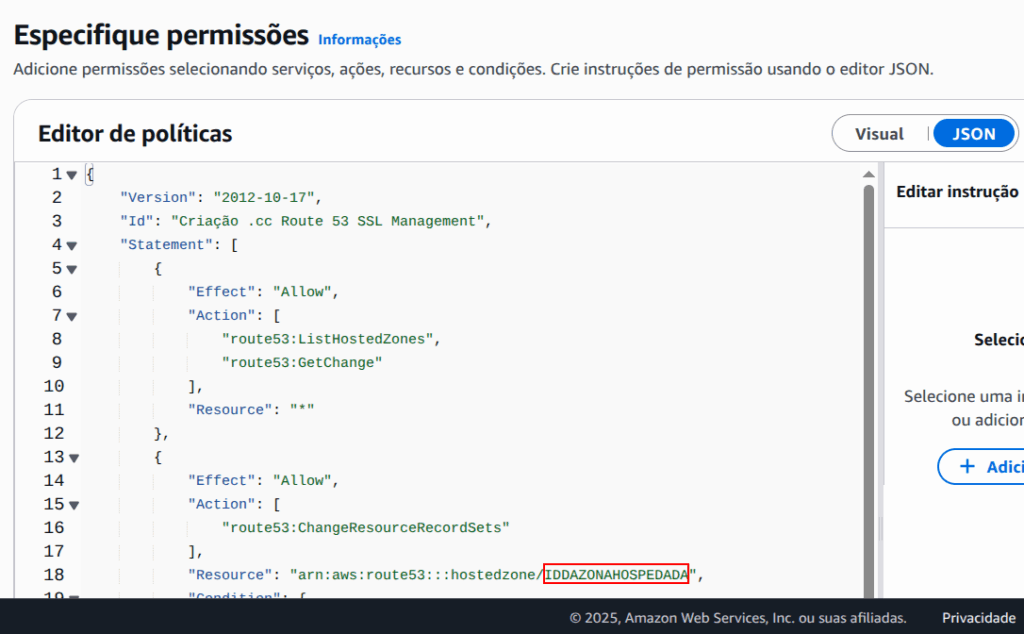Collapse the Statement array on line 4
The height and width of the screenshot is (634, 1024).
click(70, 244)
